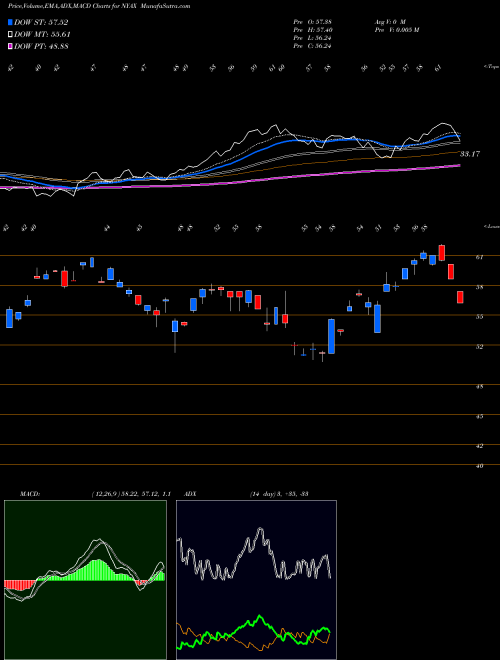Click the Pre C: 56.24 value
The width and height of the screenshot is (500, 660).
(312, 46)
